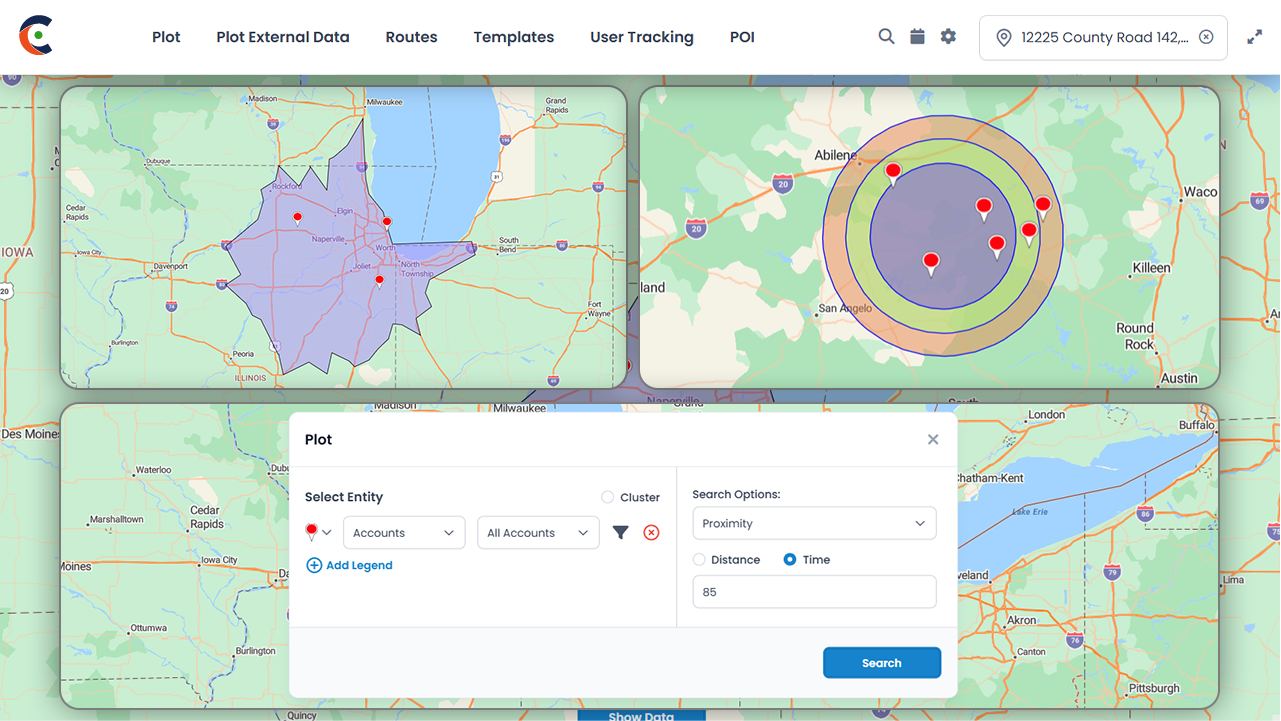This screenshot has height=721, width=1281.
Task: Click the proximity rings map thumbnail
Action: (x=929, y=237)
